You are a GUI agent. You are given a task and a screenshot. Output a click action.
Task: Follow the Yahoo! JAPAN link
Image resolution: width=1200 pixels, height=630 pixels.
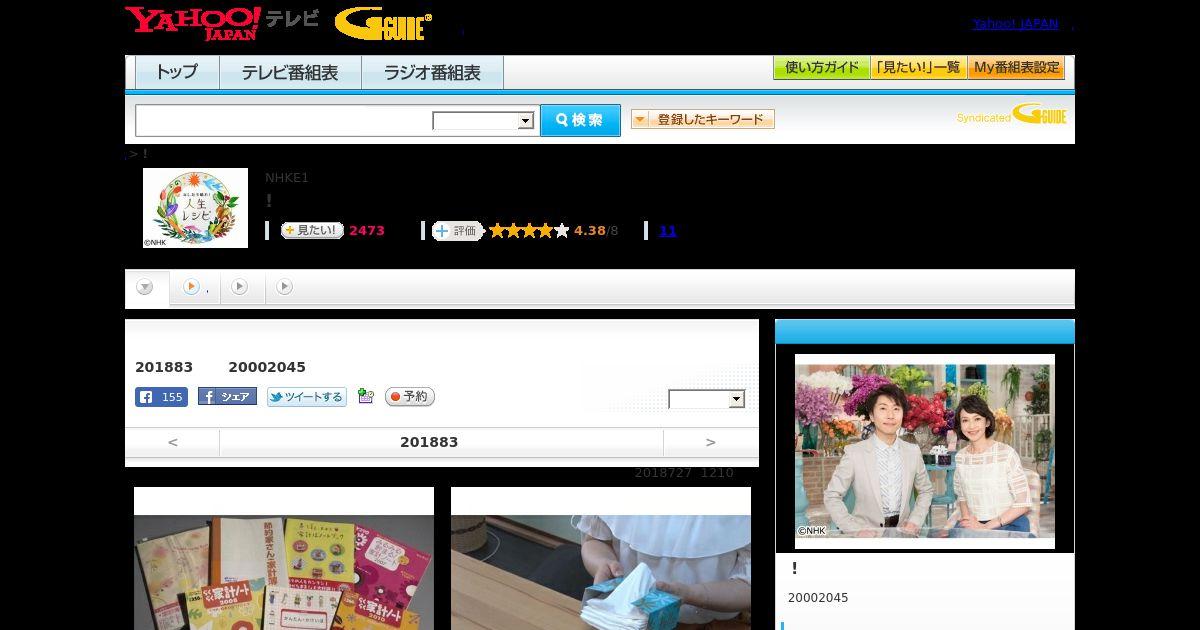(1015, 24)
